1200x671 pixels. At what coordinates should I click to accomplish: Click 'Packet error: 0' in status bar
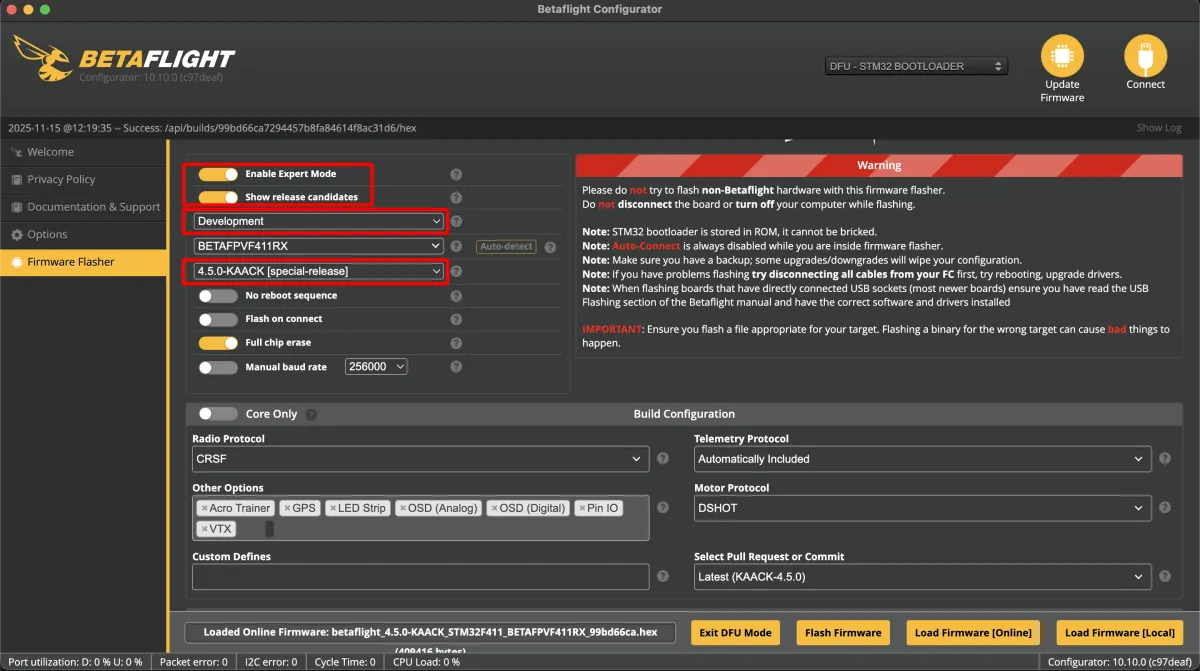tap(193, 662)
